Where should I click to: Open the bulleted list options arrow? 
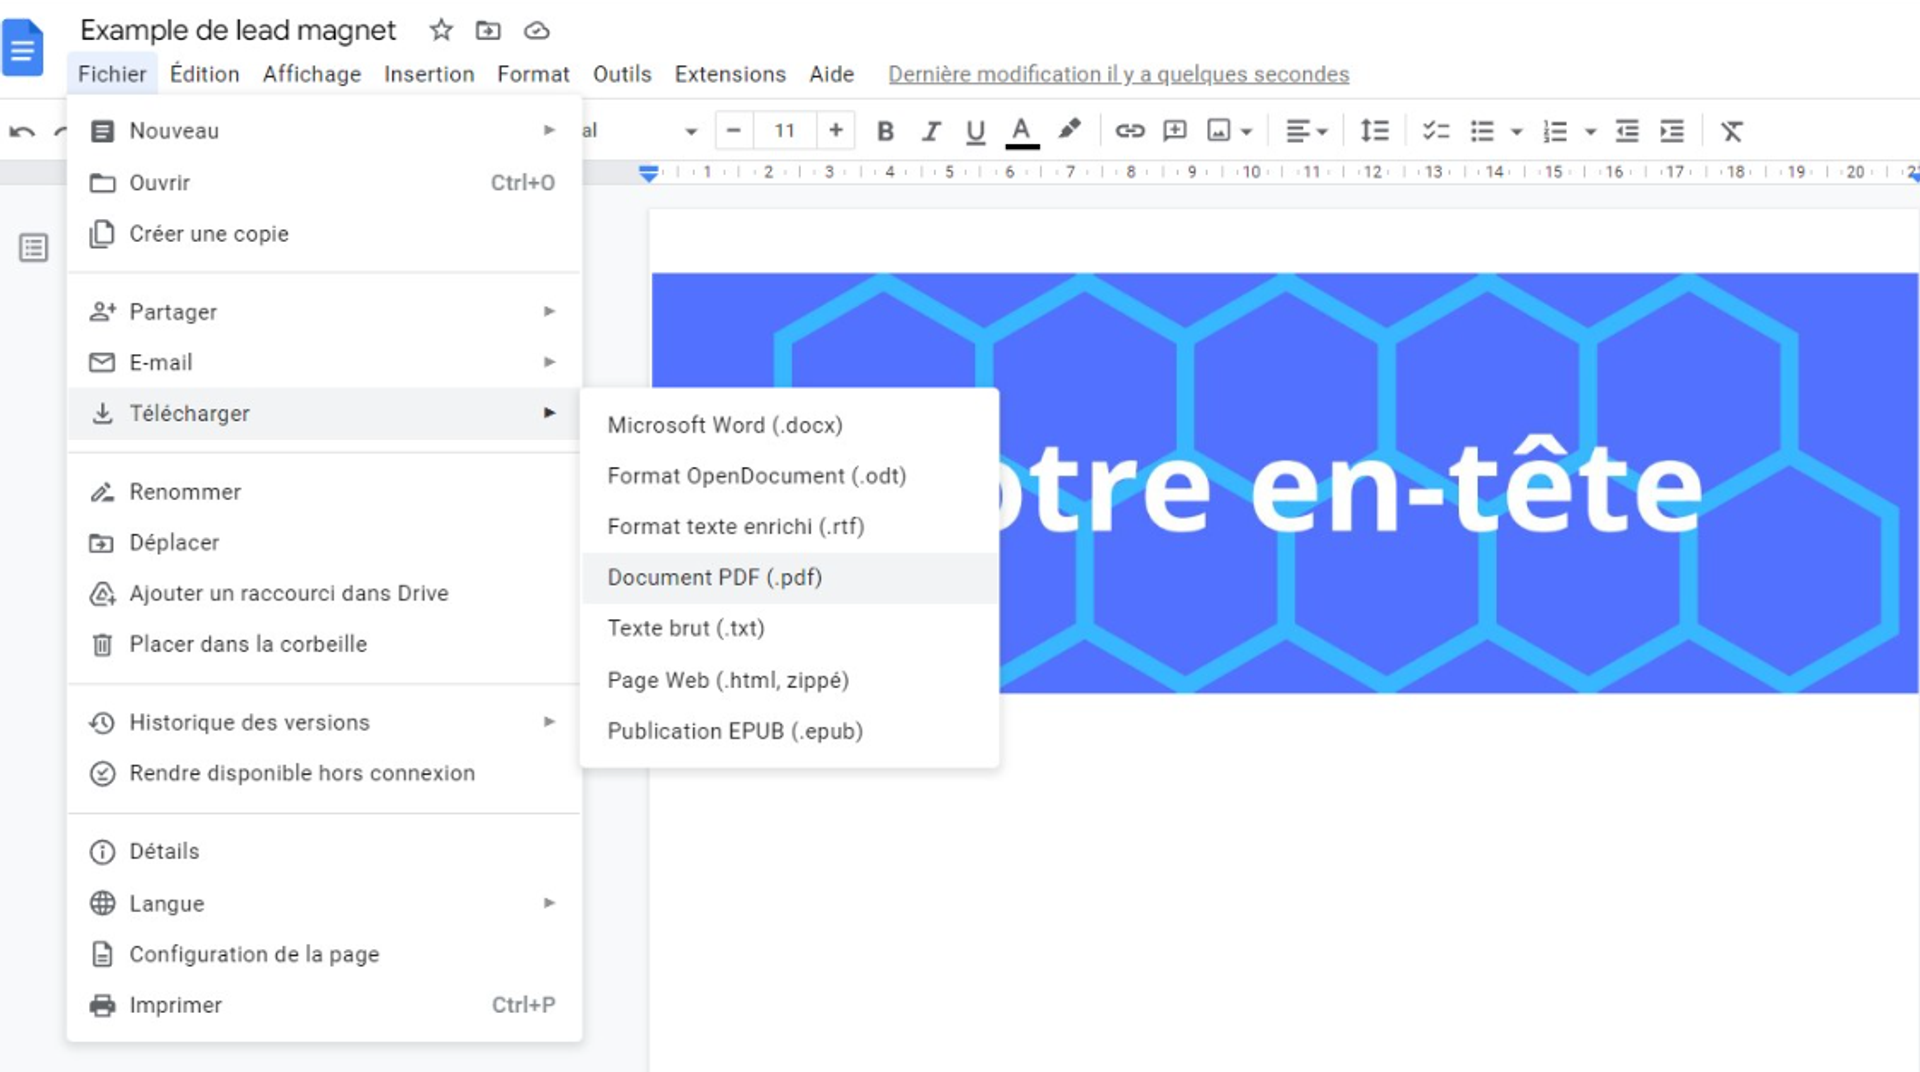tap(1516, 131)
